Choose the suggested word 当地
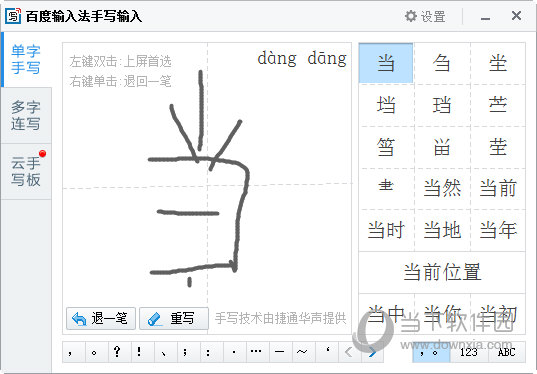The width and height of the screenshot is (537, 374). click(442, 230)
